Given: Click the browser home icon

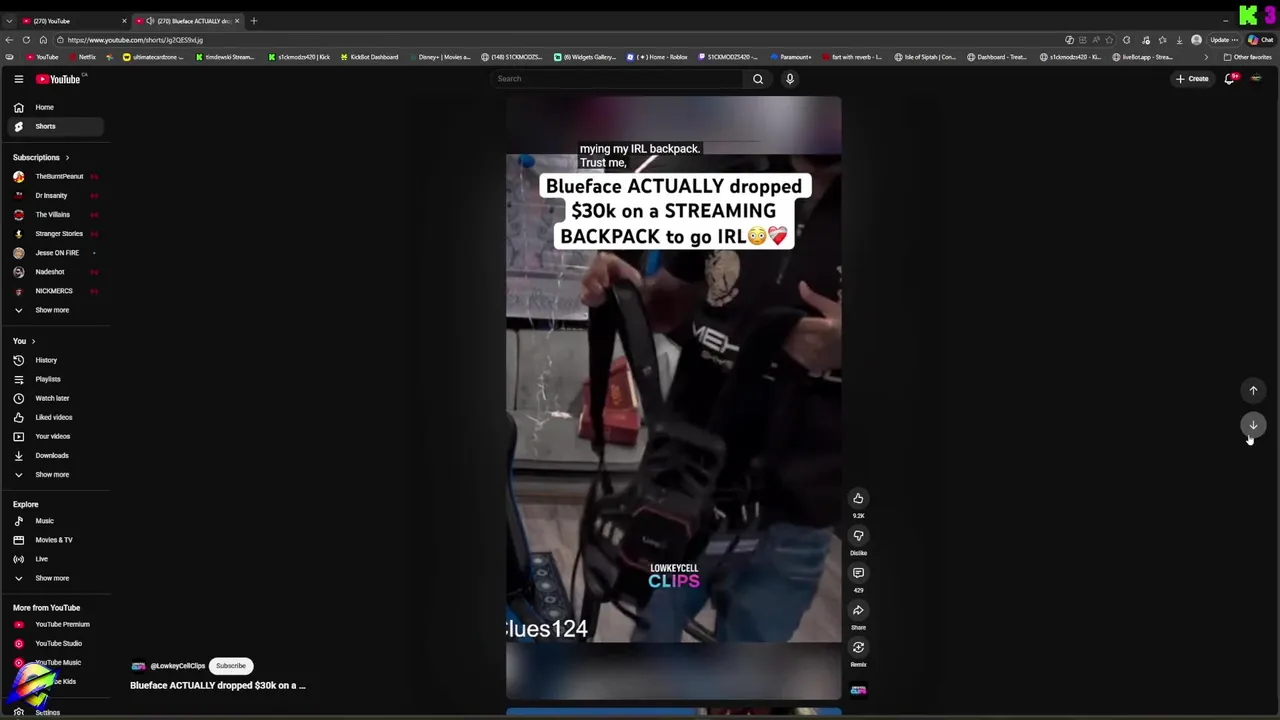Looking at the screenshot, I should point(43,40).
